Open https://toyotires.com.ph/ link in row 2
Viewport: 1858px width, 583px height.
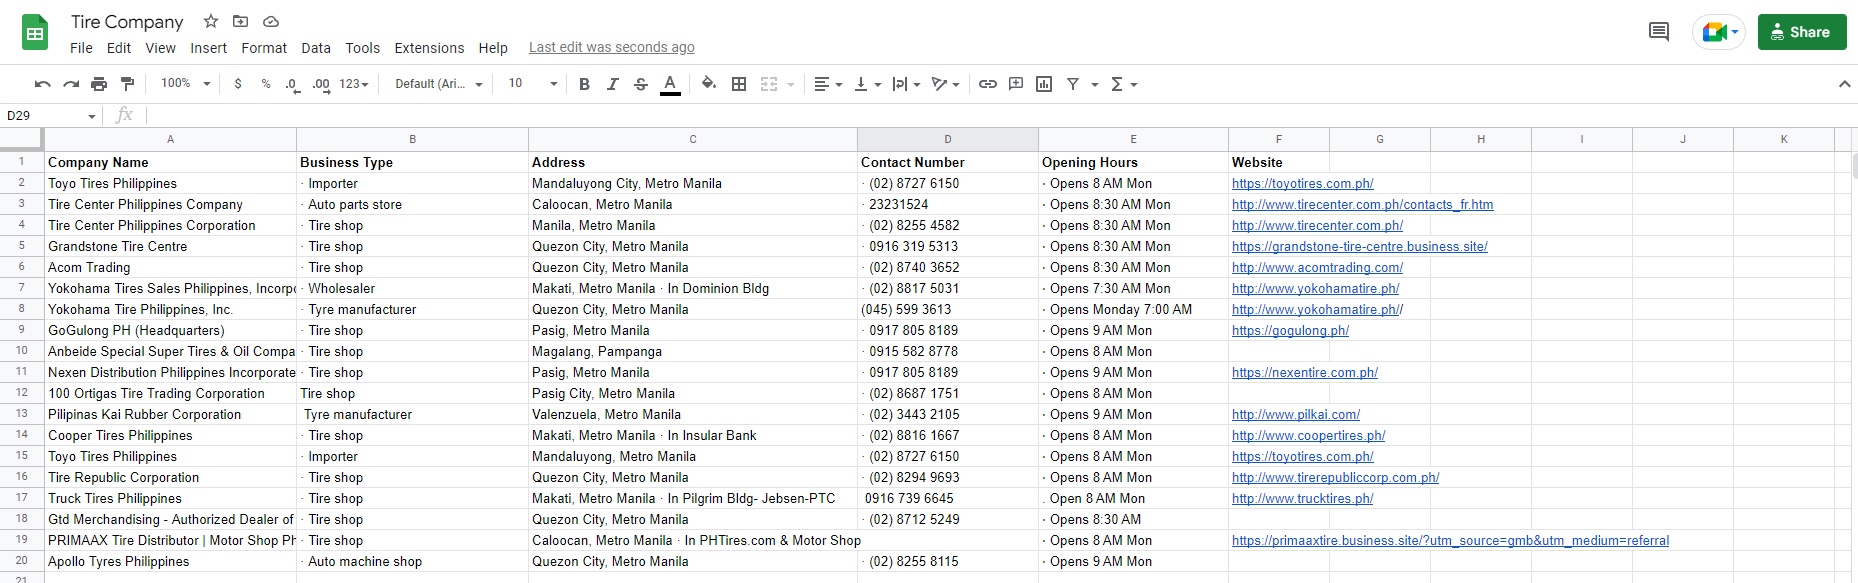(1302, 184)
